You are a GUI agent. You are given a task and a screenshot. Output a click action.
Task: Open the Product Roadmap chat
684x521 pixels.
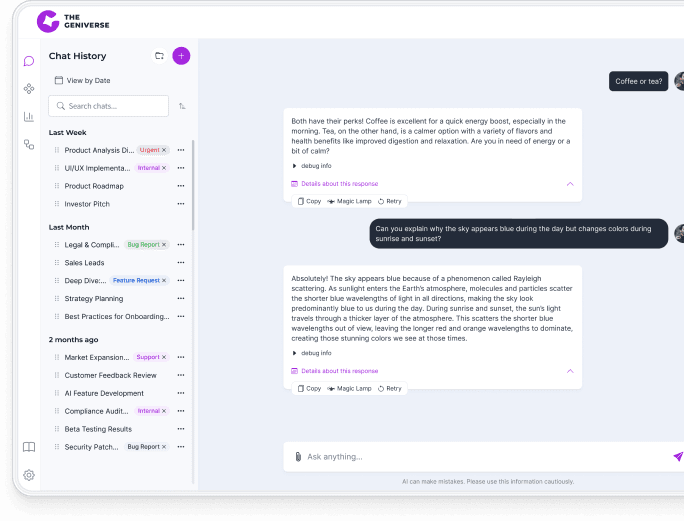point(94,186)
